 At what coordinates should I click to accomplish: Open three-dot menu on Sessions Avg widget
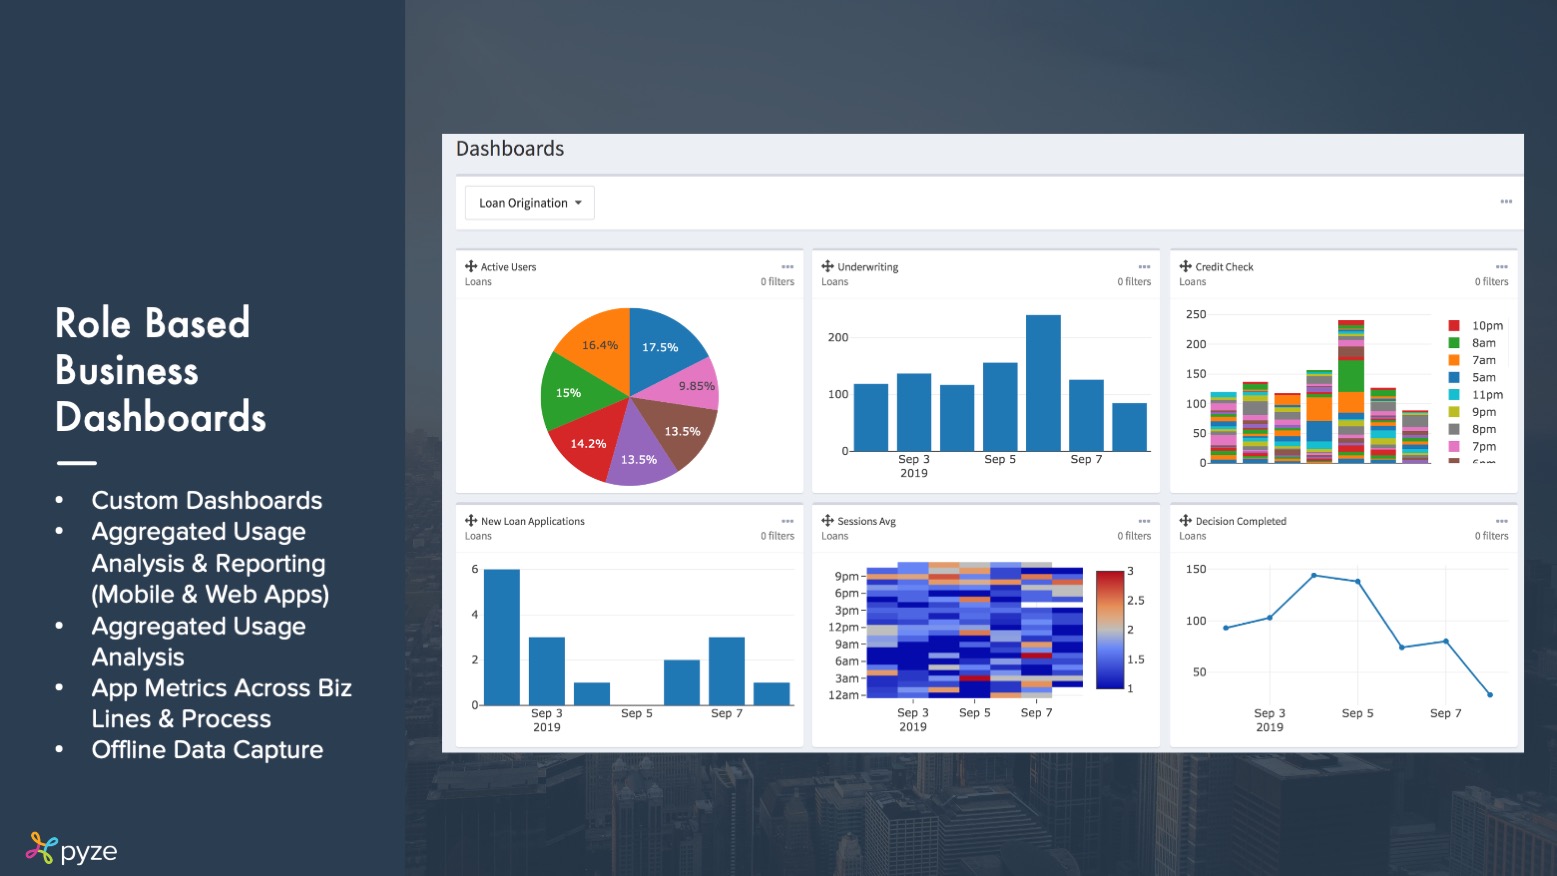(1144, 521)
